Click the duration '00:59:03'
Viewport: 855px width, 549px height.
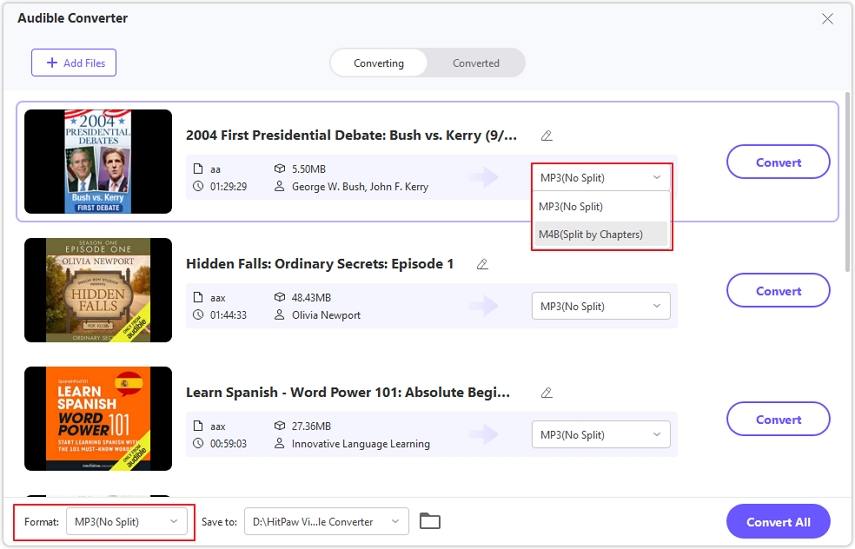coord(228,444)
